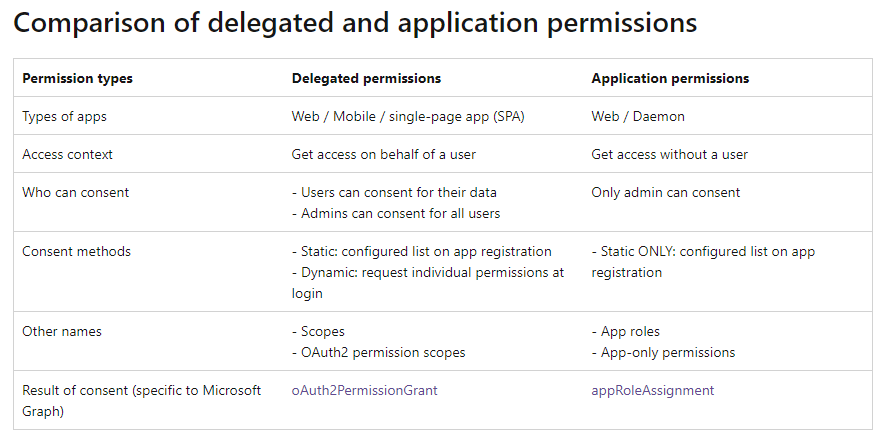Screen dimensions: 887x438
Task: Click the 'Permission types' column header
Action: coord(77,78)
